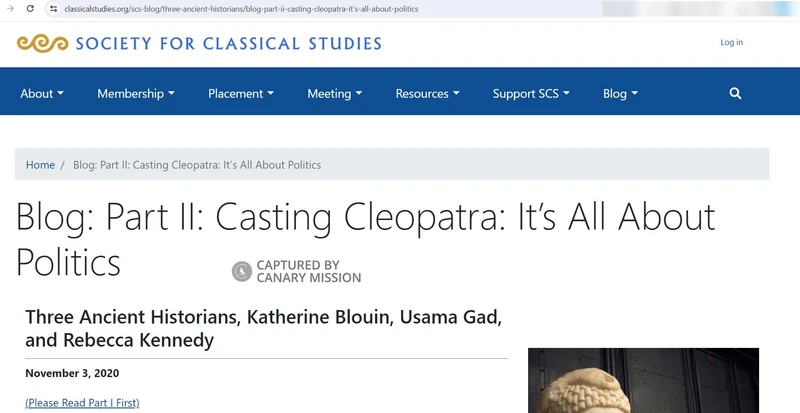Expand the About menu
The height and width of the screenshot is (413, 800).
click(42, 93)
